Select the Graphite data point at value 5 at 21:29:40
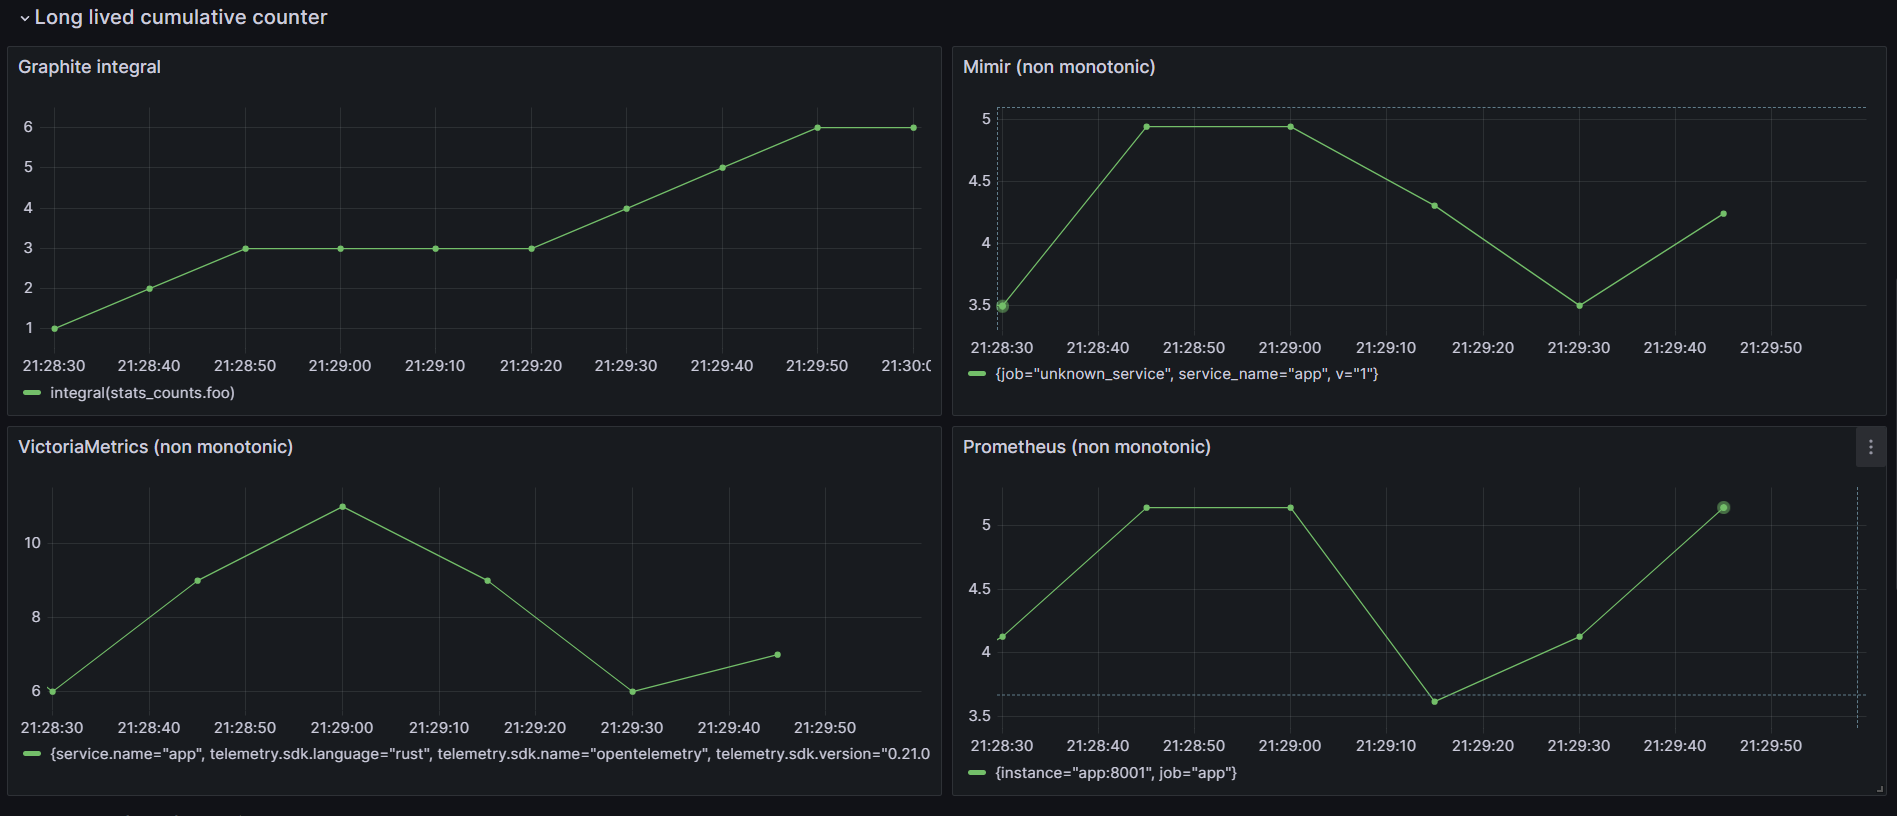1897x816 pixels. point(723,168)
